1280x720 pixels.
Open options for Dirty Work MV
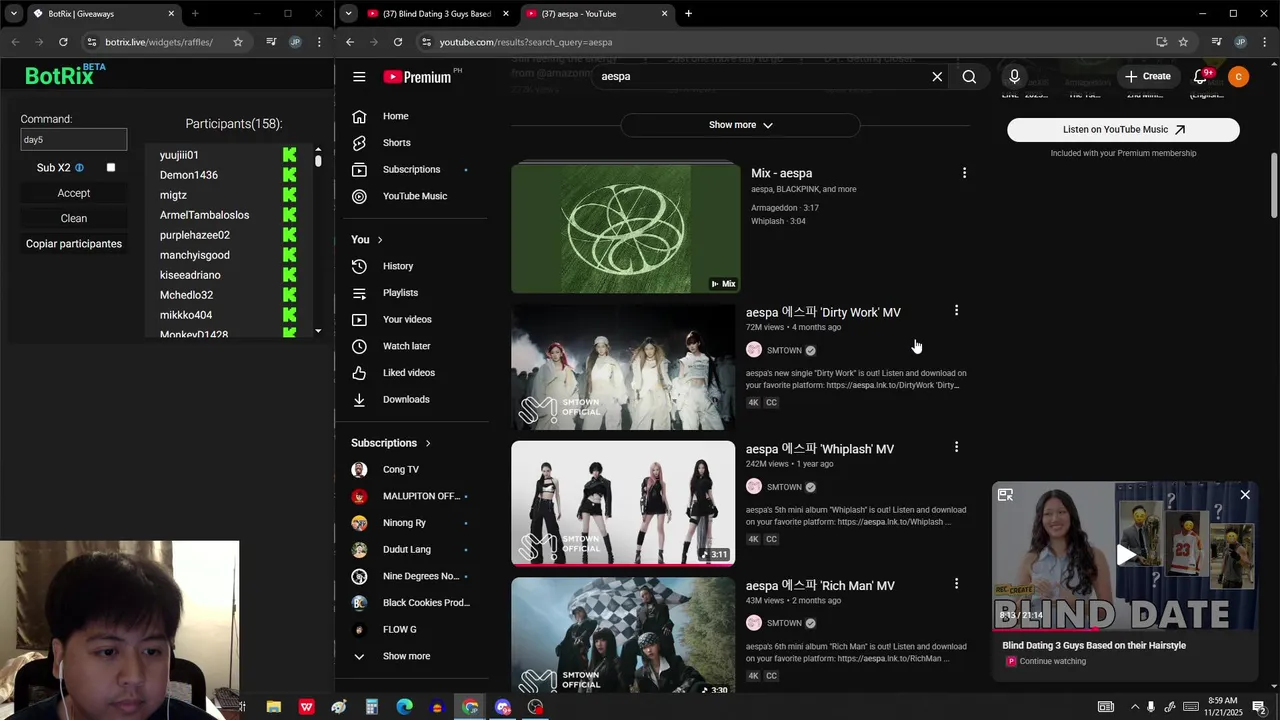pyautogui.click(x=956, y=311)
